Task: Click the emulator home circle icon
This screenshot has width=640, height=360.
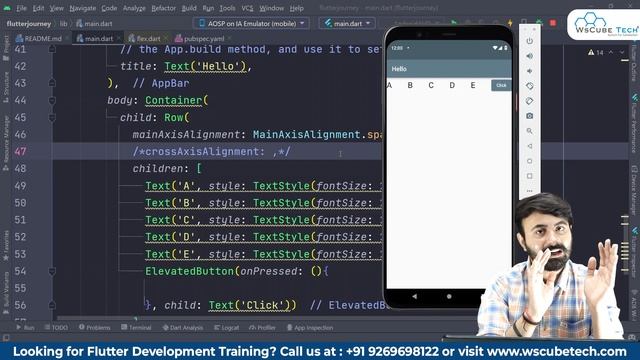Action: (x=529, y=161)
